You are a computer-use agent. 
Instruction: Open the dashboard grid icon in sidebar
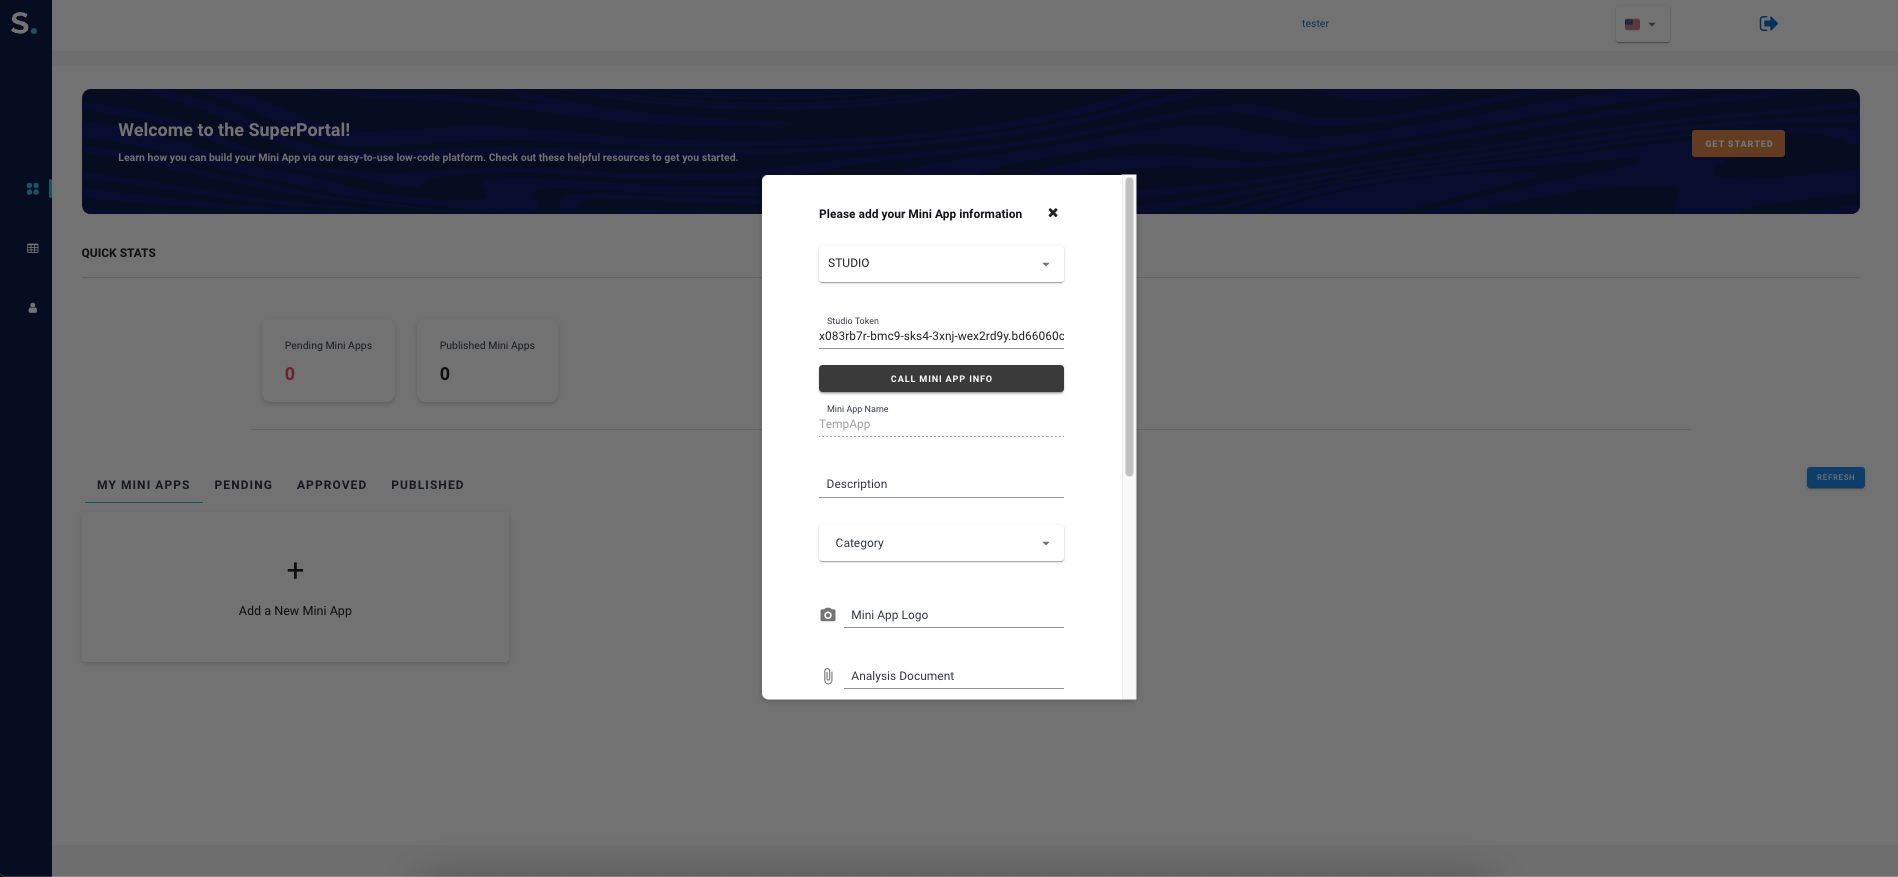pos(33,188)
